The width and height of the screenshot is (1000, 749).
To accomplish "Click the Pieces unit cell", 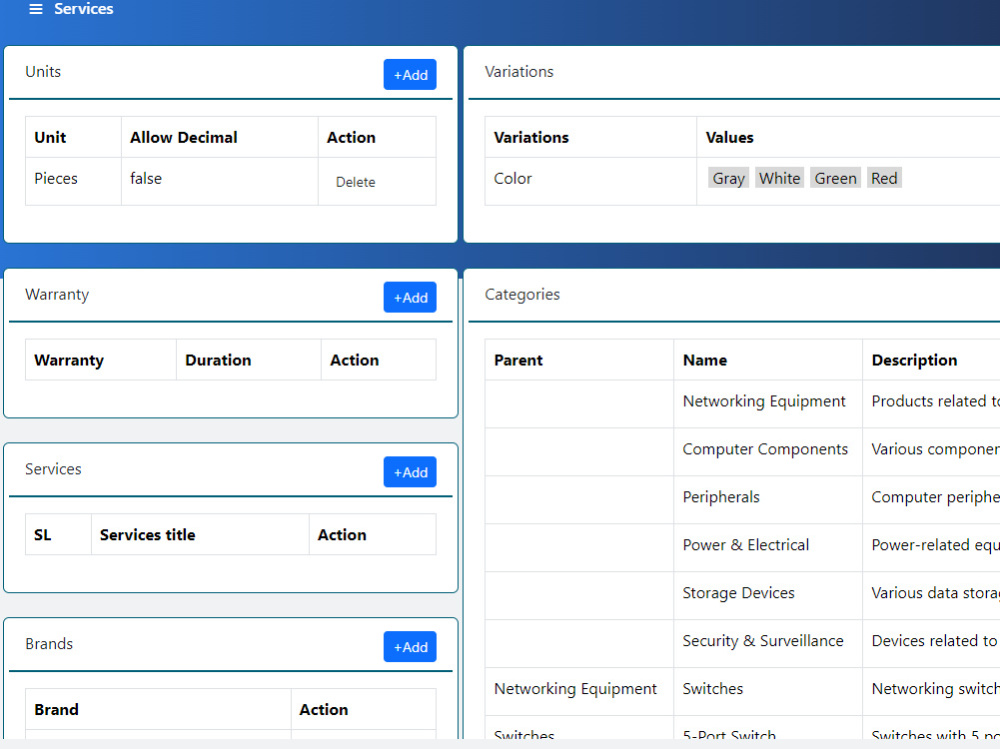I will click(73, 181).
